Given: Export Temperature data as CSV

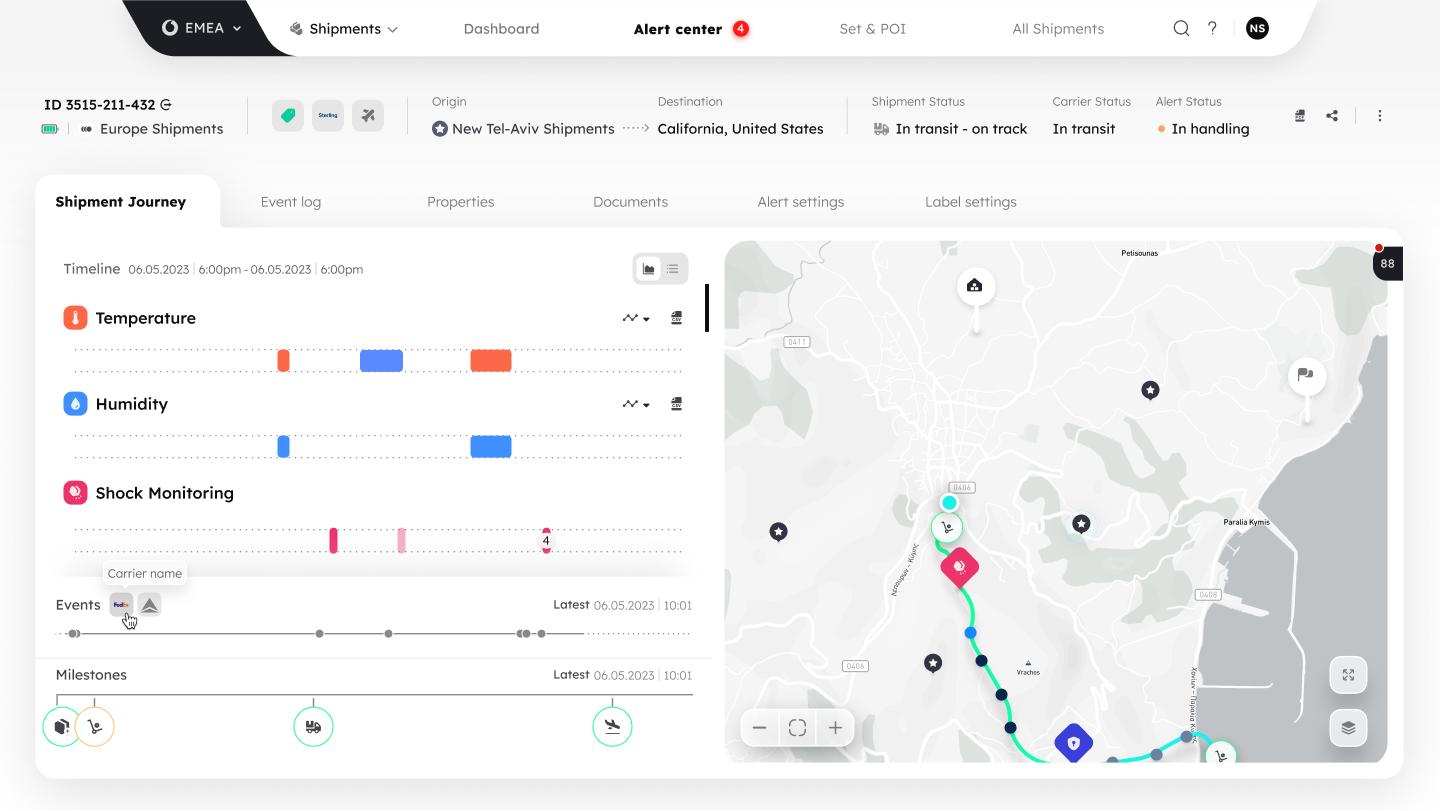Looking at the screenshot, I should tap(676, 318).
